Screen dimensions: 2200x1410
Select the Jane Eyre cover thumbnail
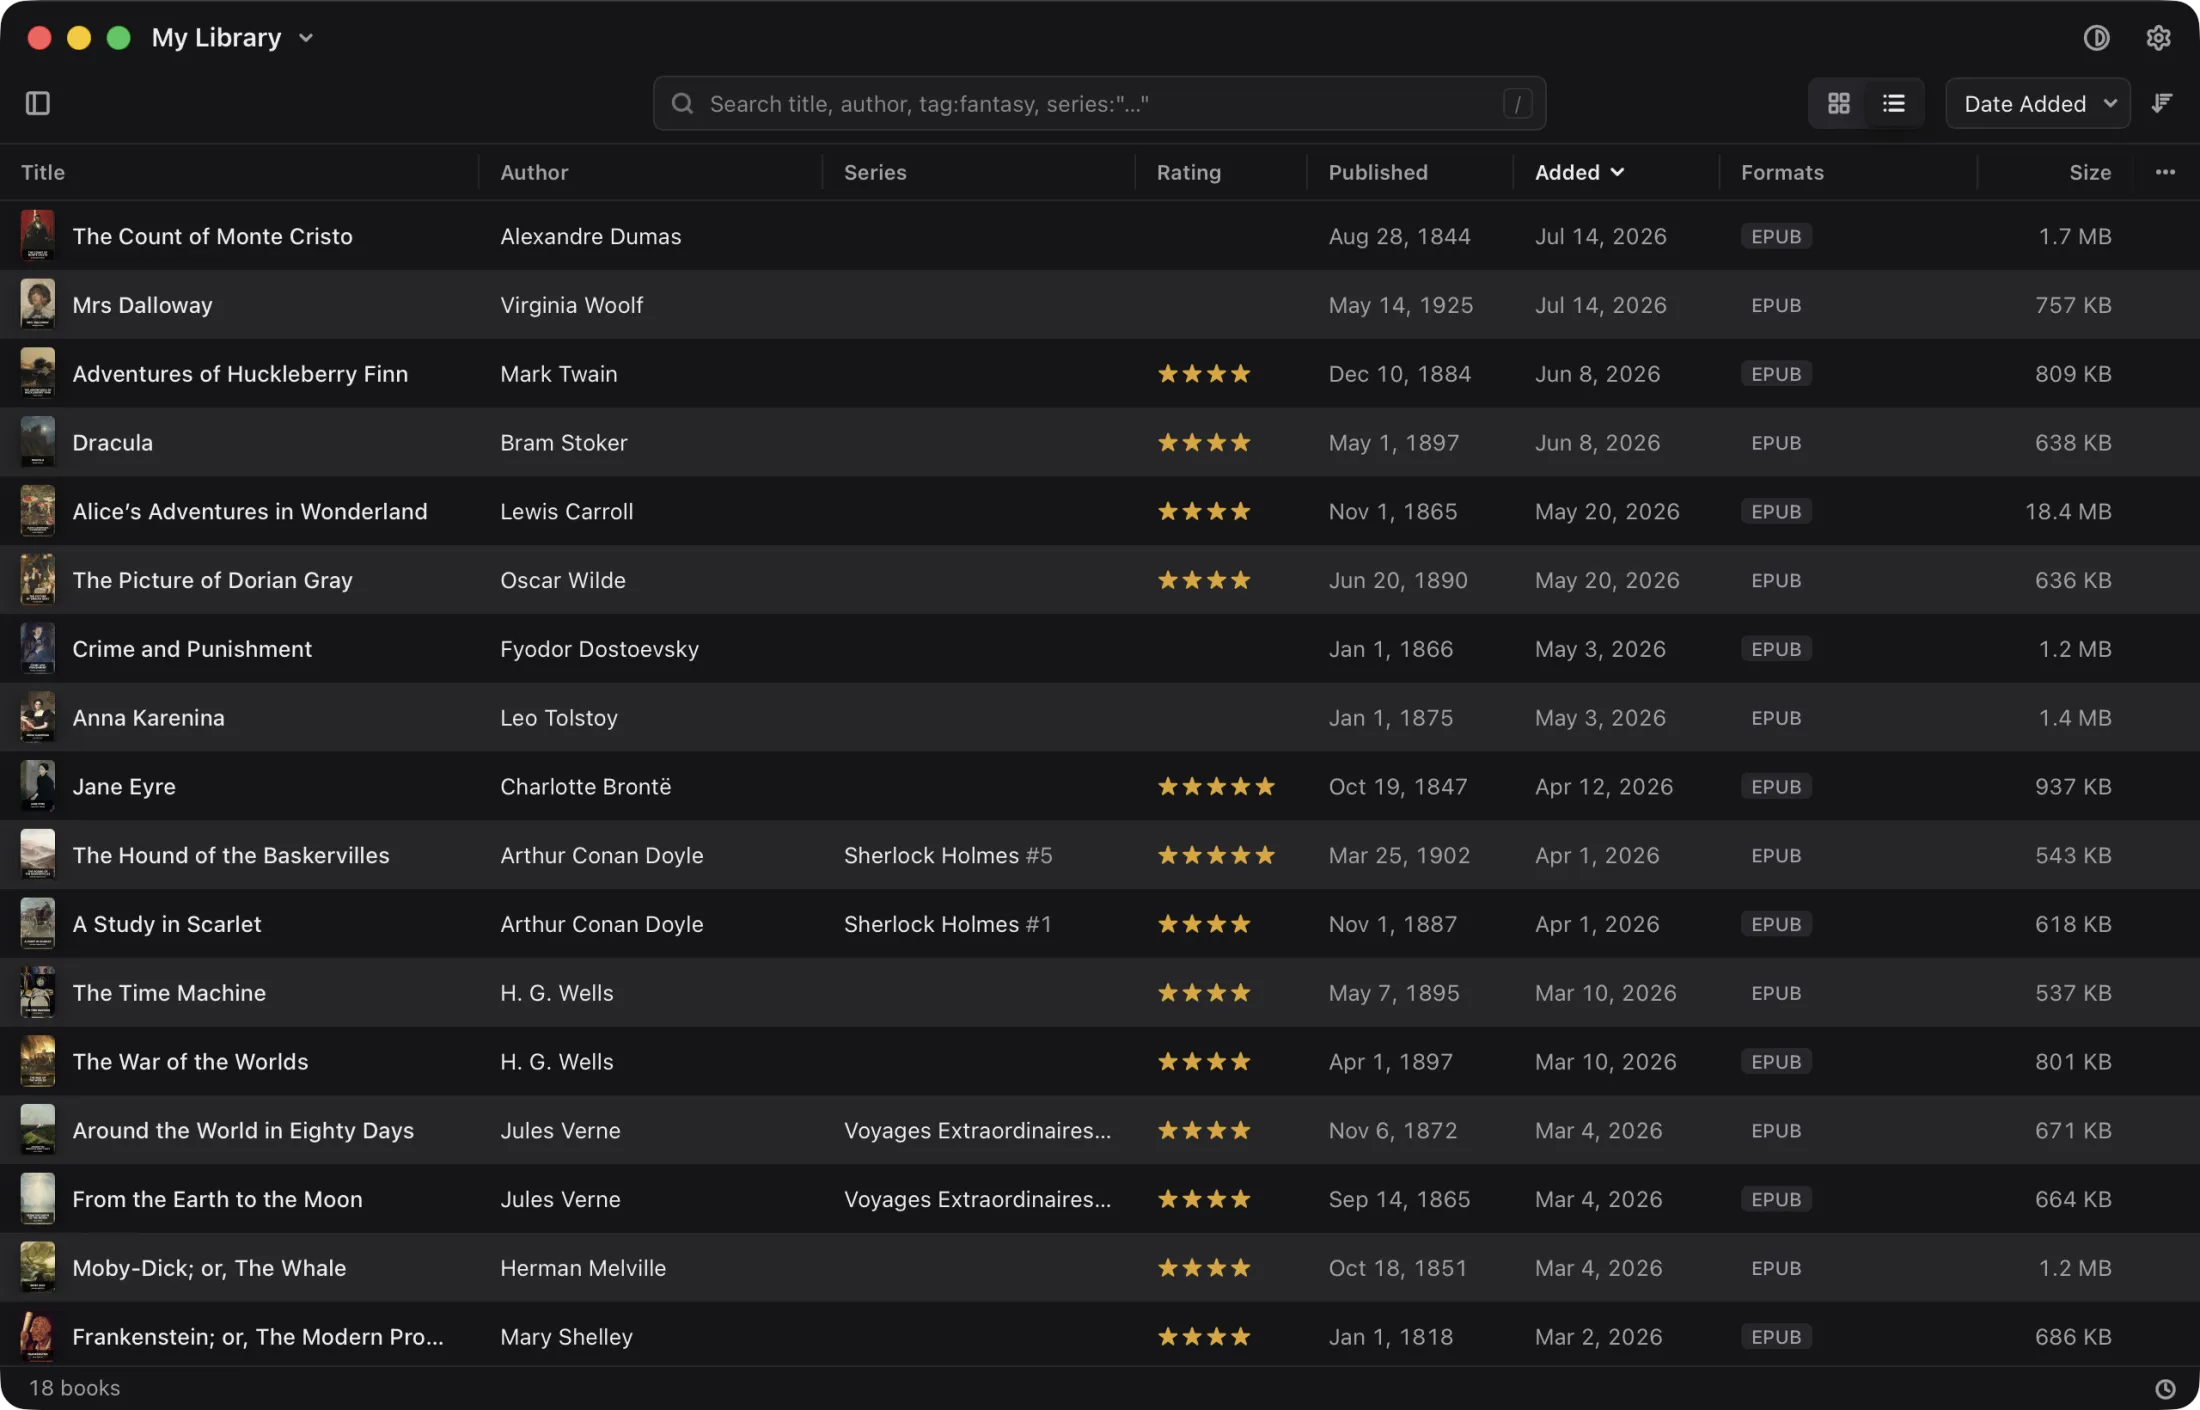pyautogui.click(x=38, y=786)
